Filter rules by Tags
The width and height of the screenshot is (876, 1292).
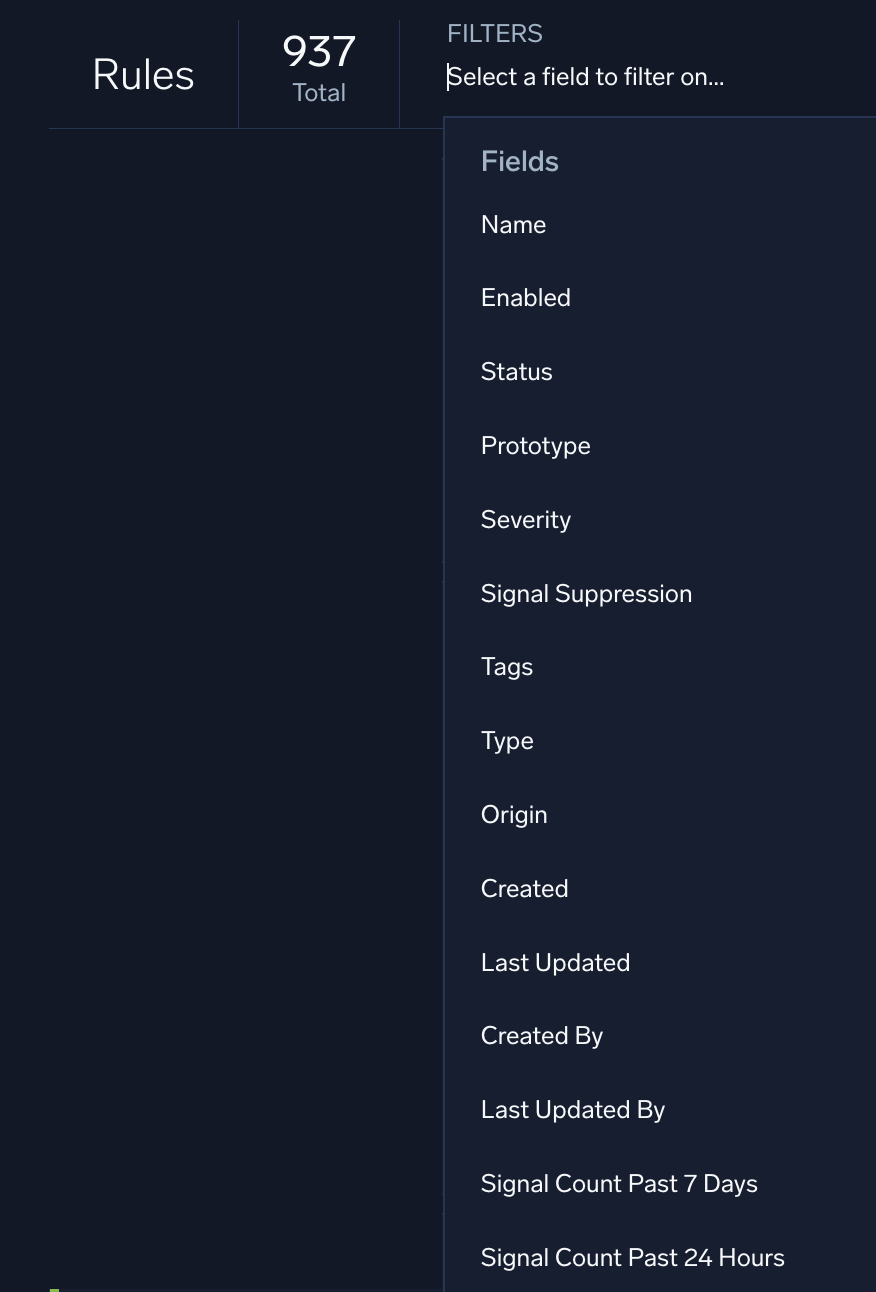tap(507, 667)
